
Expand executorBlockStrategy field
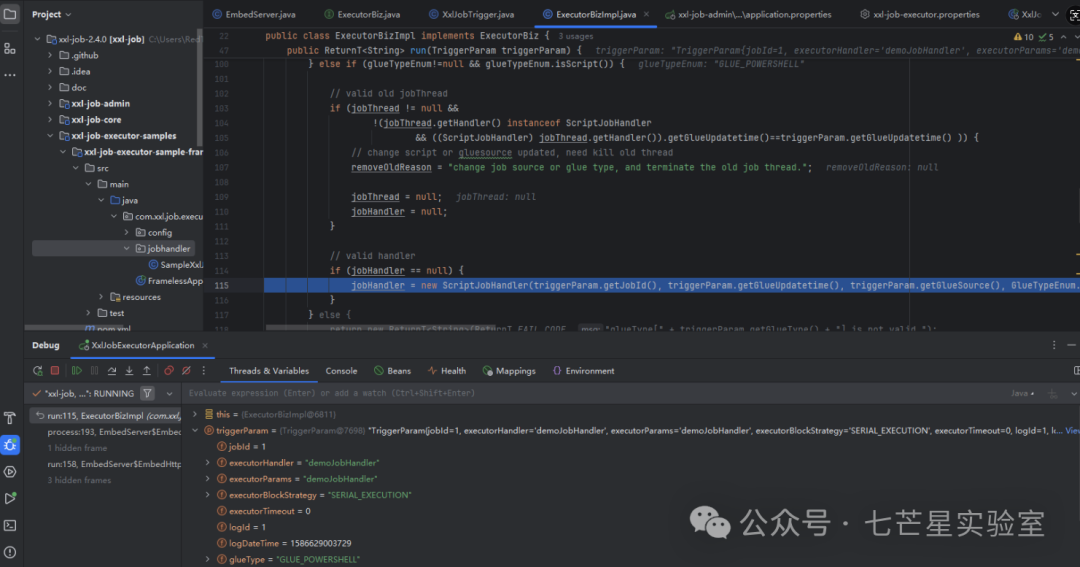pos(208,495)
